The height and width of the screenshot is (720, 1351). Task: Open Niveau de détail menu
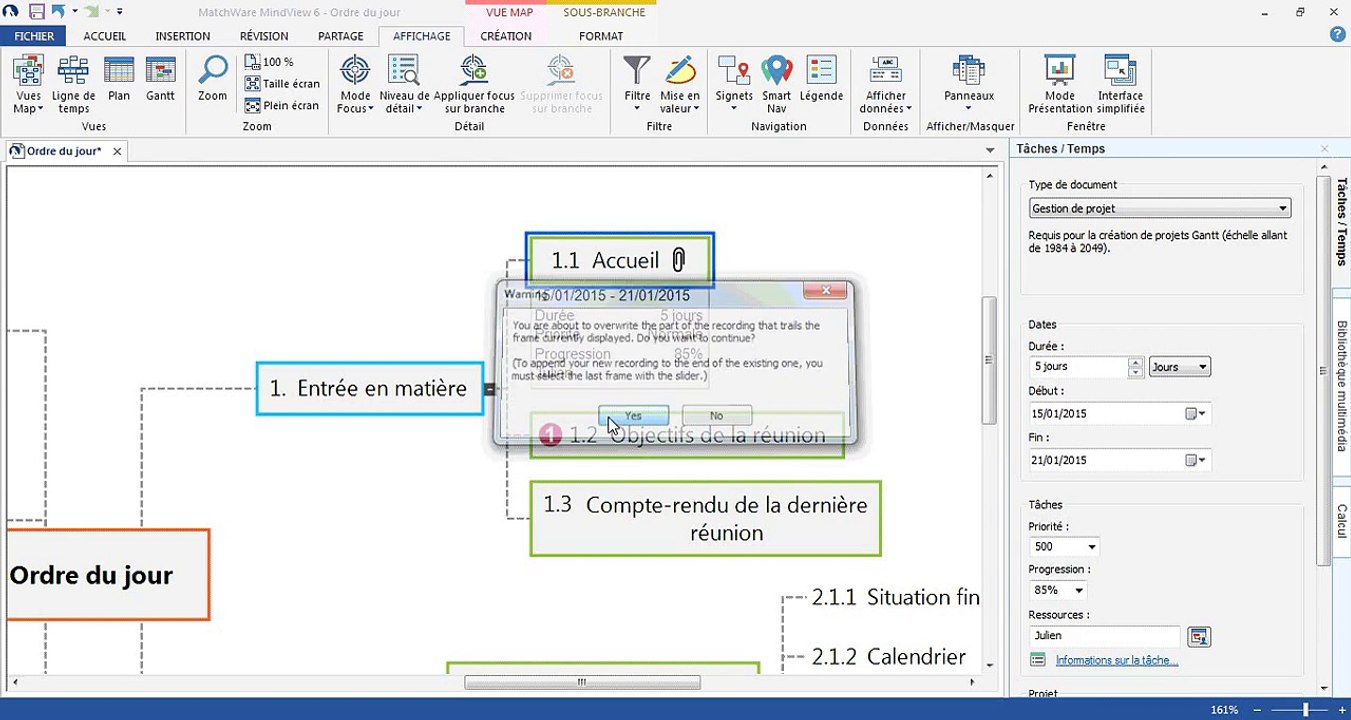click(x=404, y=85)
